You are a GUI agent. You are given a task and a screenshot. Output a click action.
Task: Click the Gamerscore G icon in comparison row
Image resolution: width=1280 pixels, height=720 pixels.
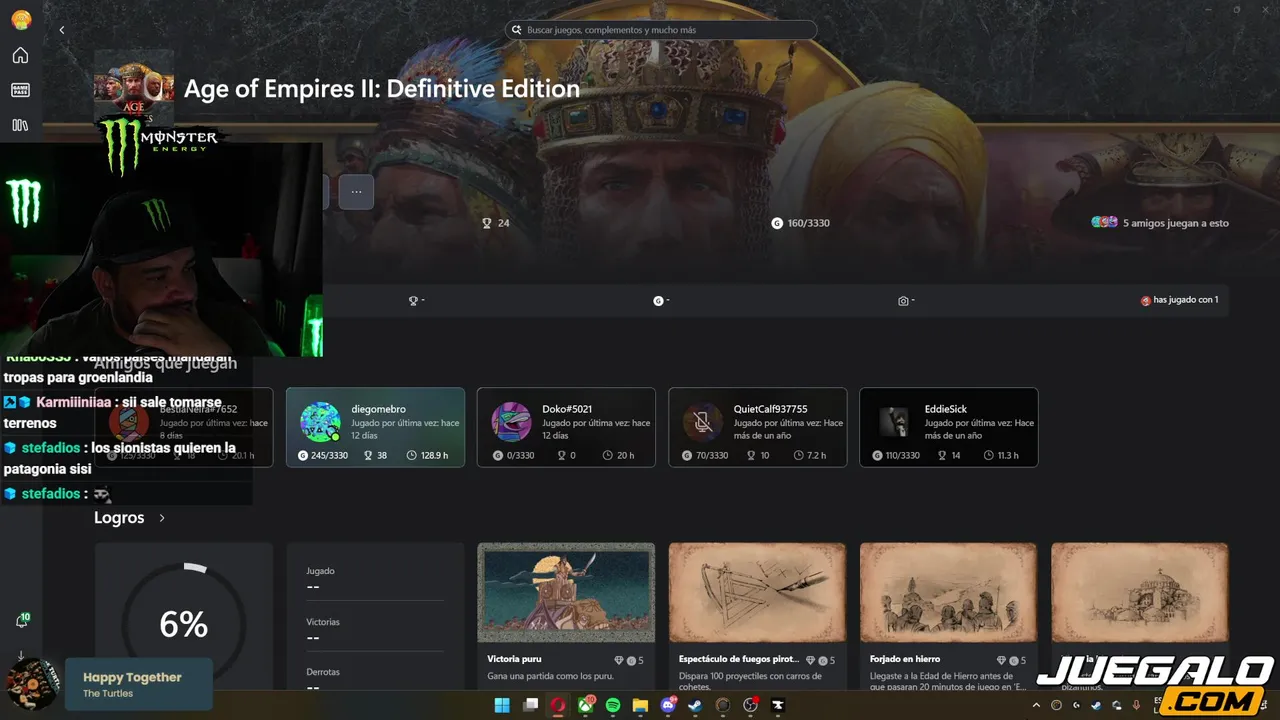pos(658,301)
